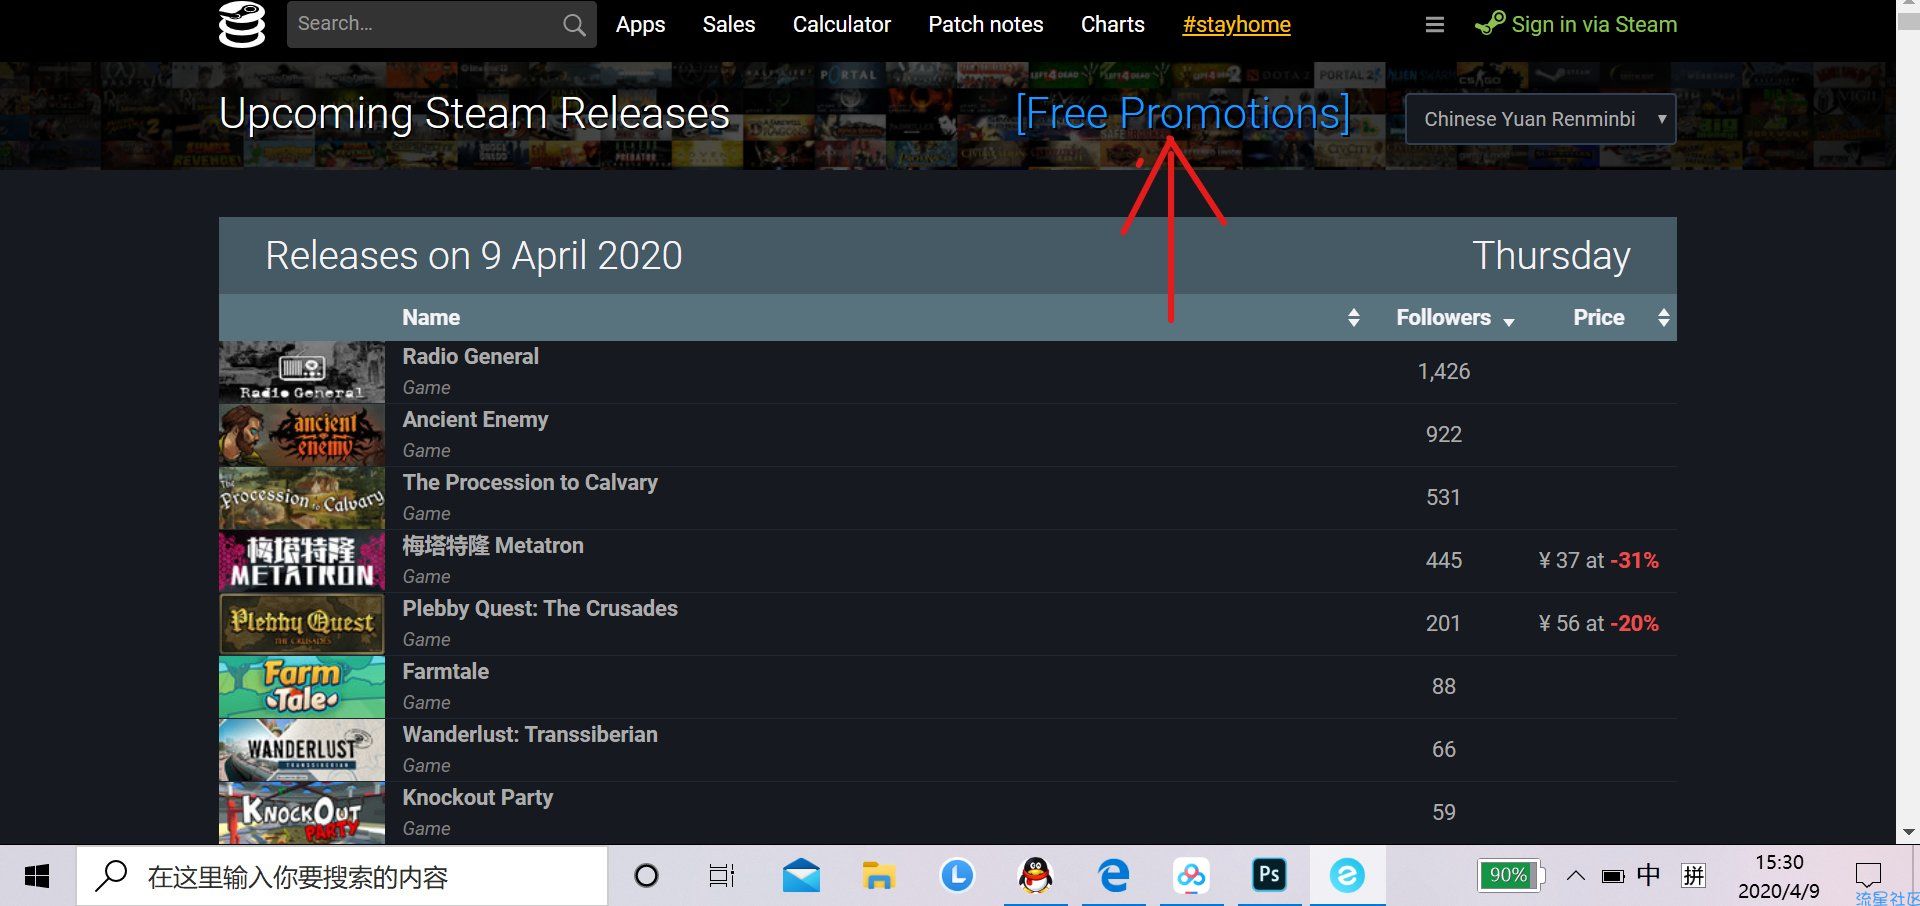Open Procession to Calvary thumbnail

[302, 498]
